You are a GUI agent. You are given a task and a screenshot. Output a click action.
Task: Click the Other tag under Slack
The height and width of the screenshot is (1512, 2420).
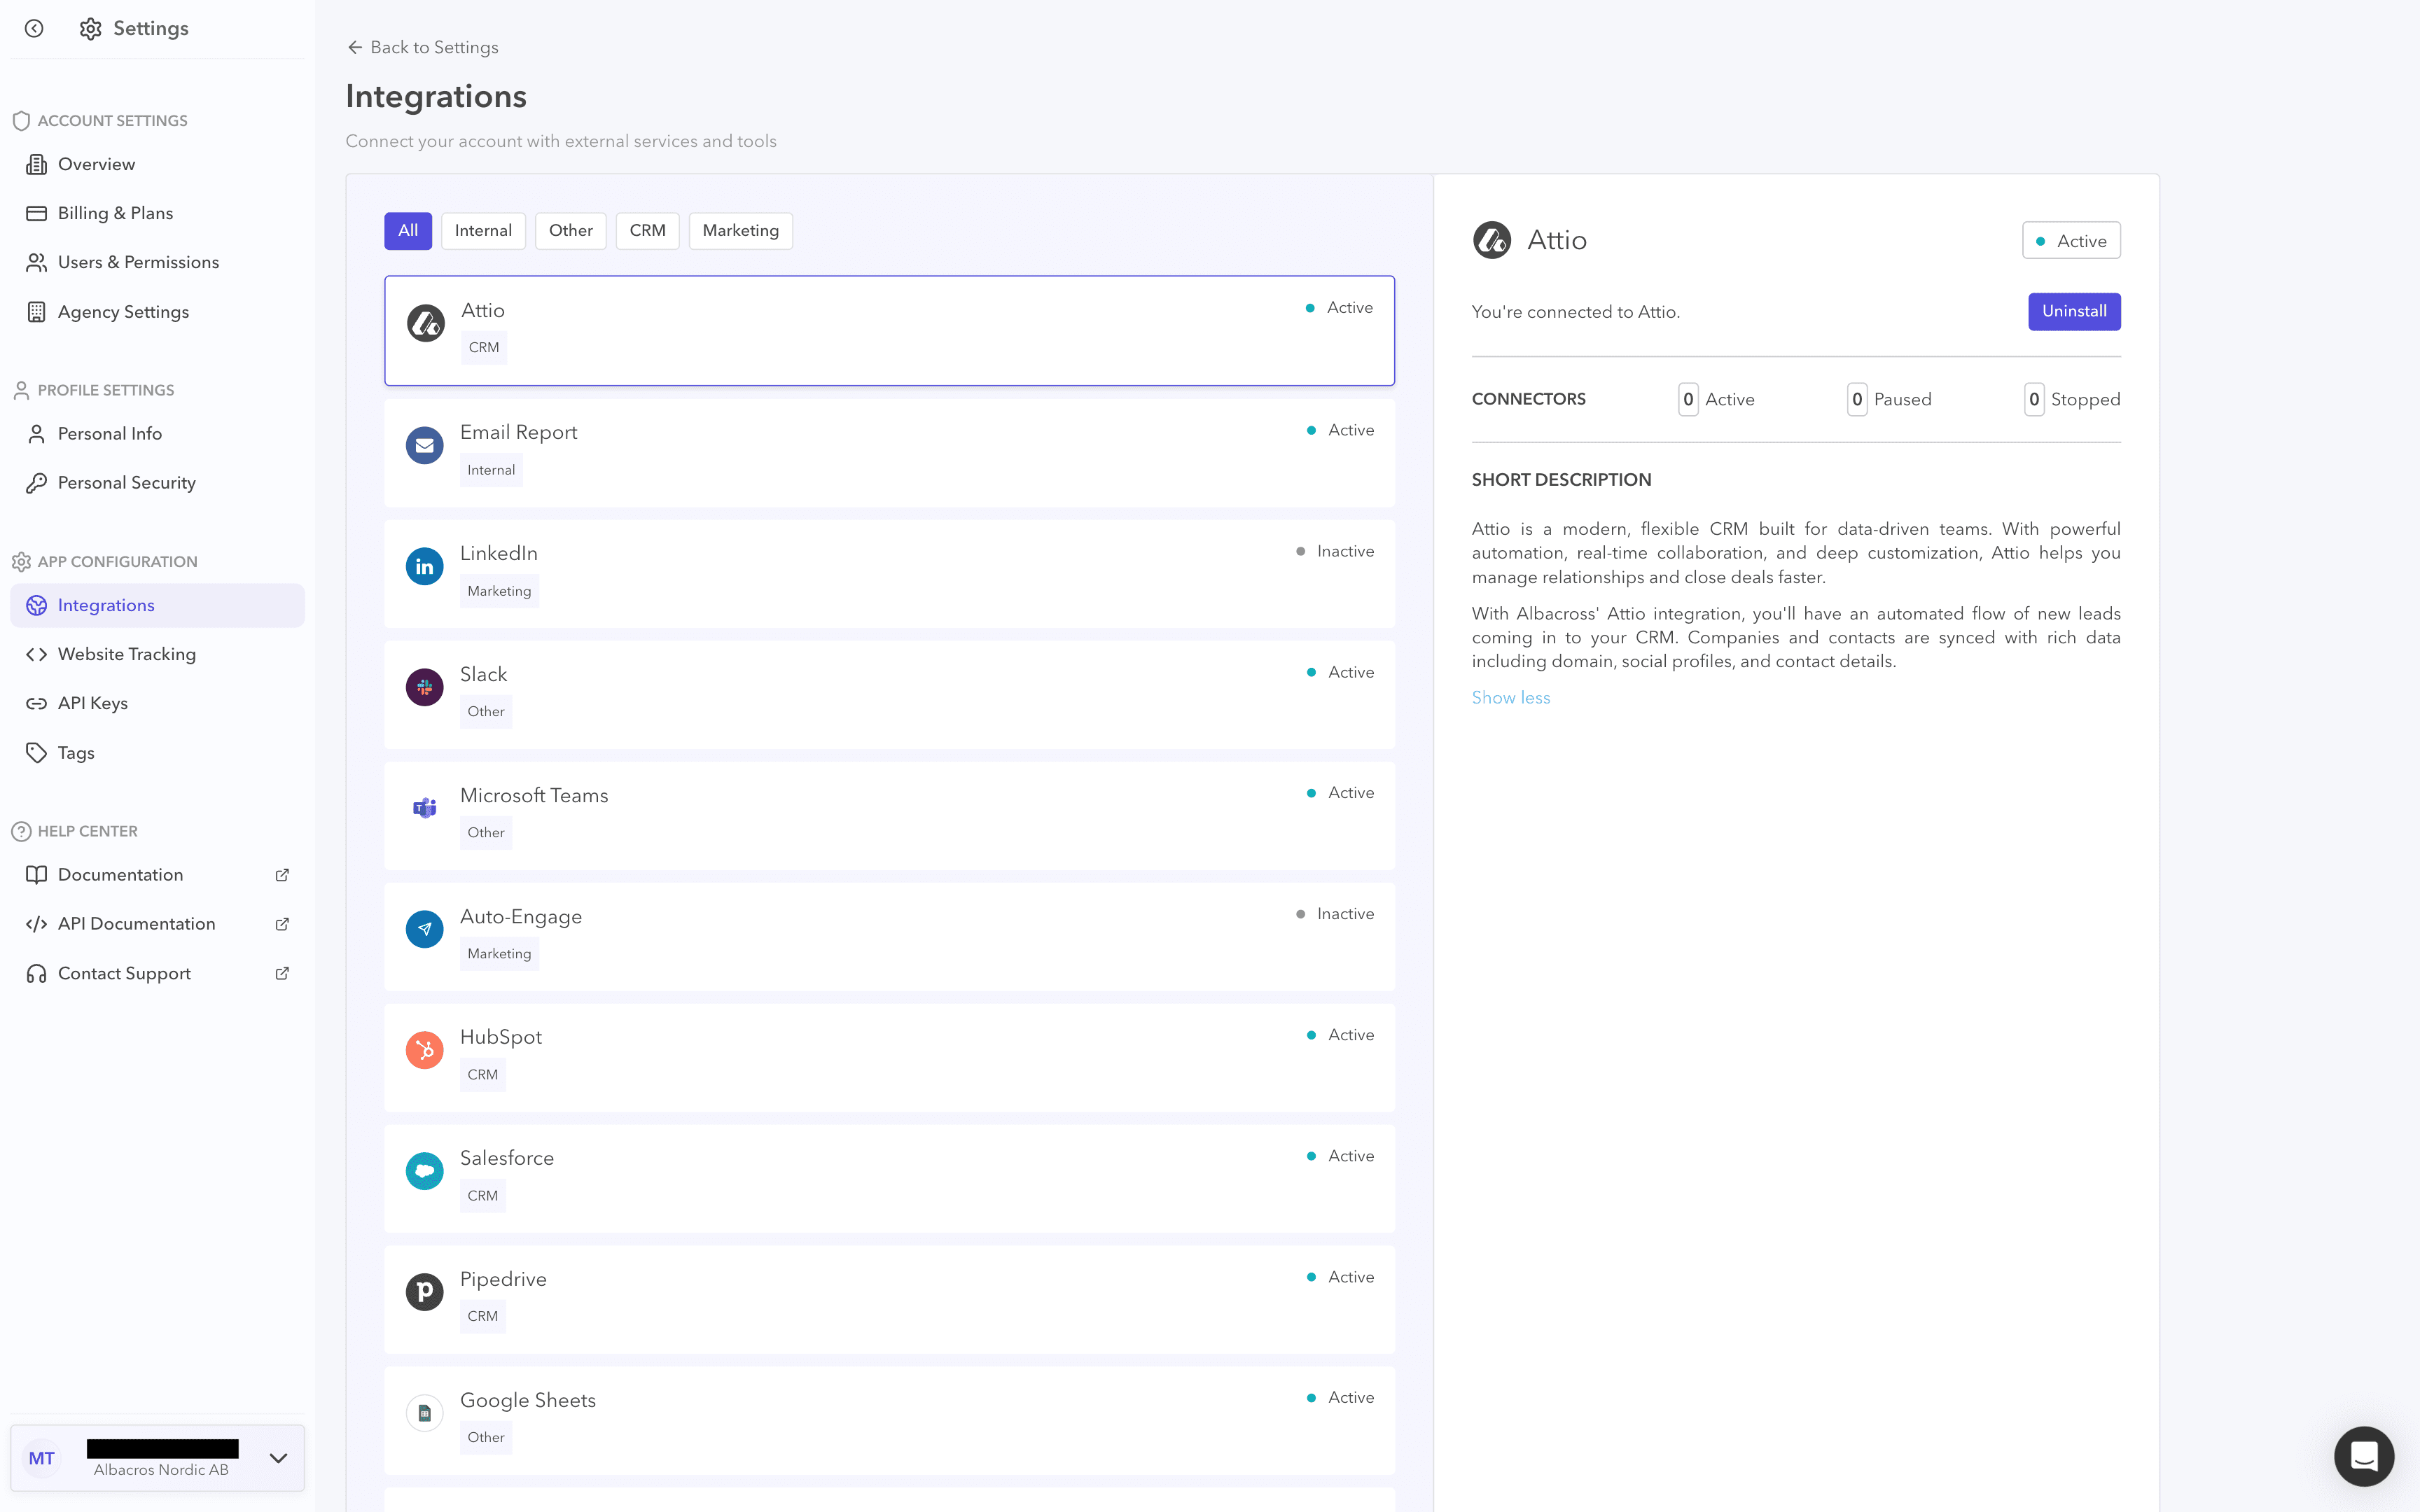(x=486, y=712)
